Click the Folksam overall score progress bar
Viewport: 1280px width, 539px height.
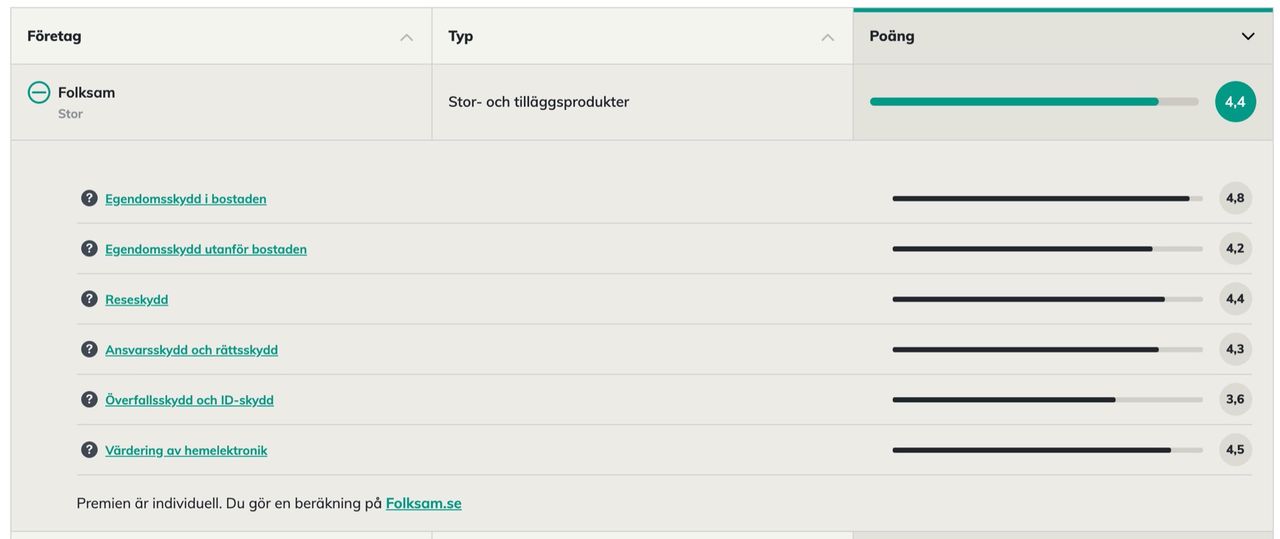1034,102
